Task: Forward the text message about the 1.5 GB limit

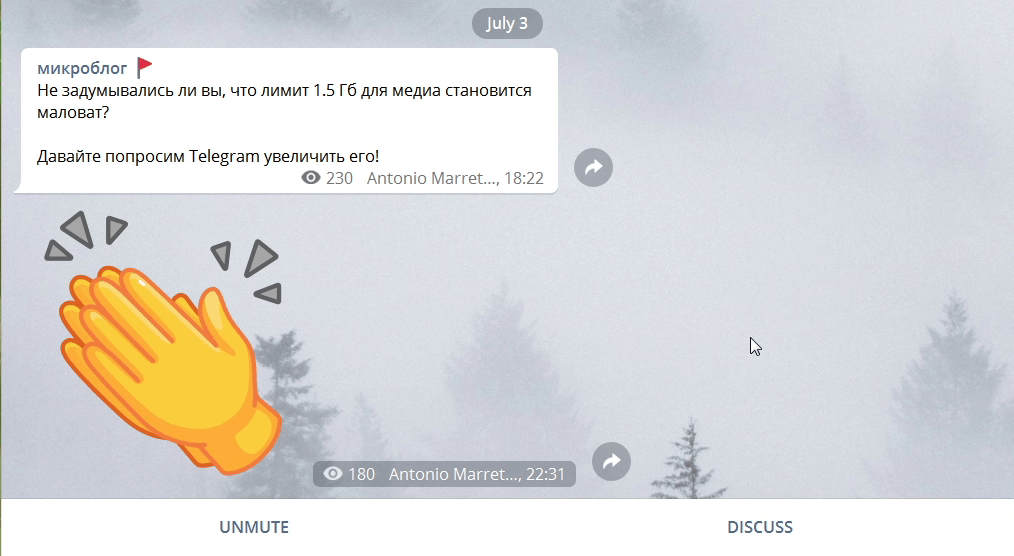Action: tap(593, 168)
